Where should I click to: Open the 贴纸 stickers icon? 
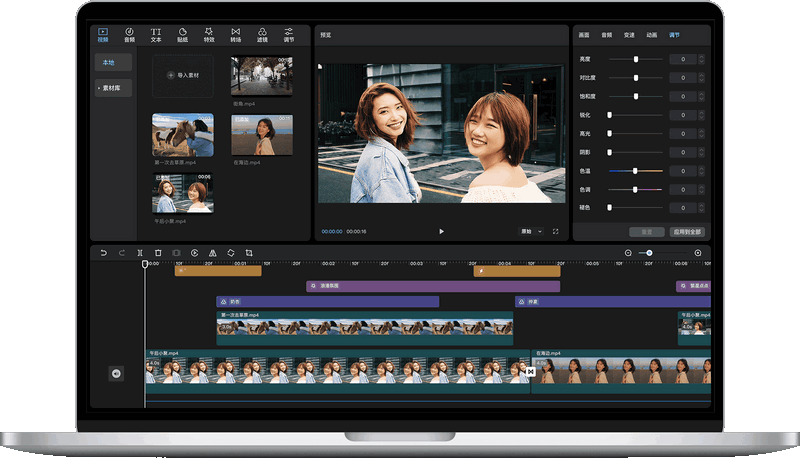(x=183, y=34)
